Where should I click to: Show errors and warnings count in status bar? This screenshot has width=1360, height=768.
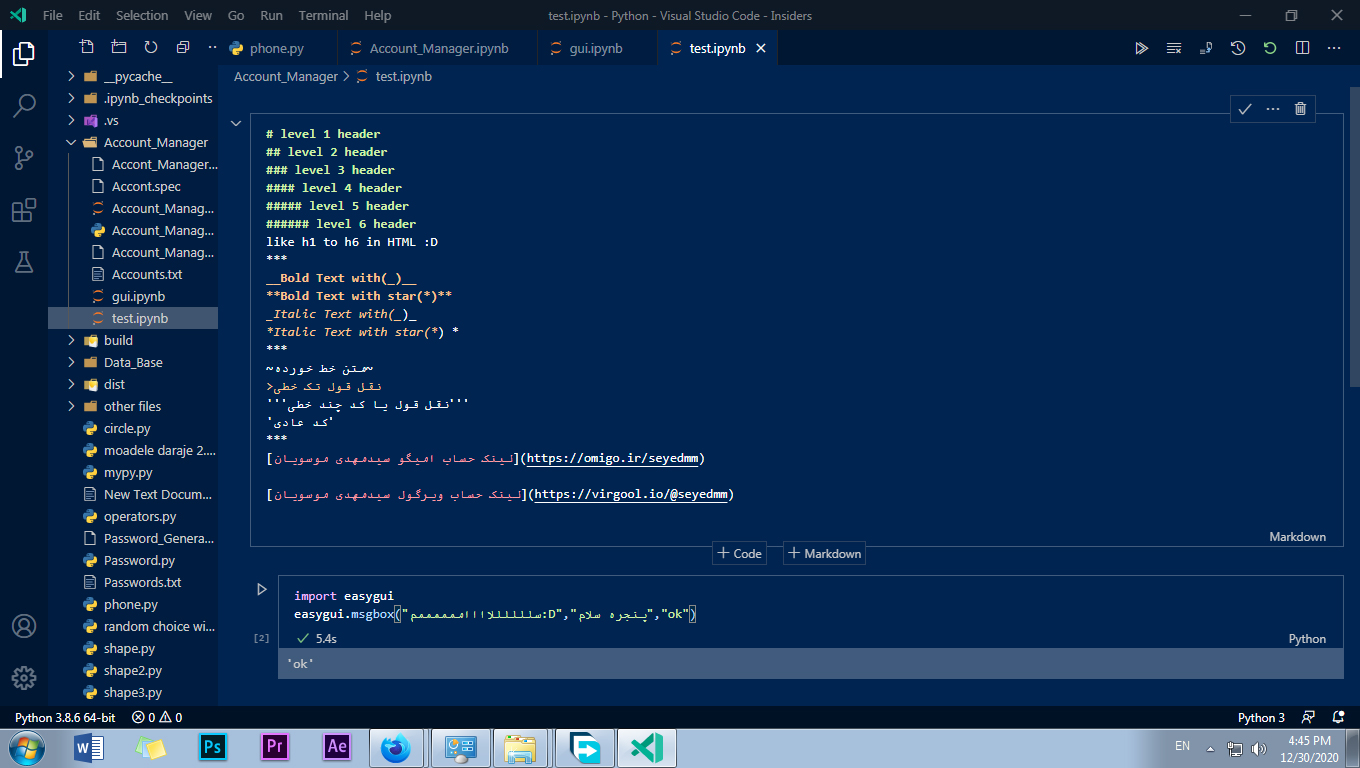[157, 717]
